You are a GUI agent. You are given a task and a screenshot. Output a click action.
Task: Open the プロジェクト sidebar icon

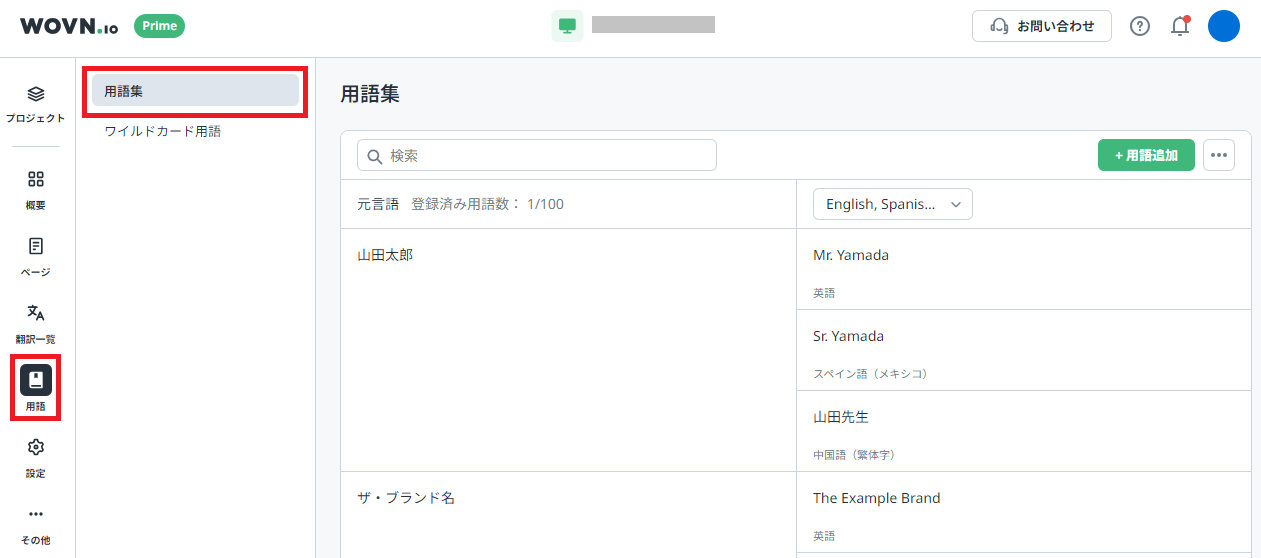click(36, 96)
